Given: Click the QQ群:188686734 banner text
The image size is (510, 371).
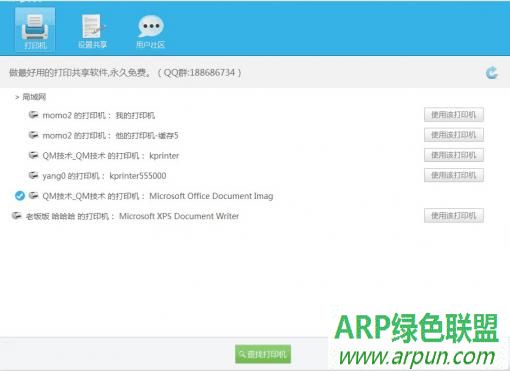Looking at the screenshot, I should (x=199, y=72).
